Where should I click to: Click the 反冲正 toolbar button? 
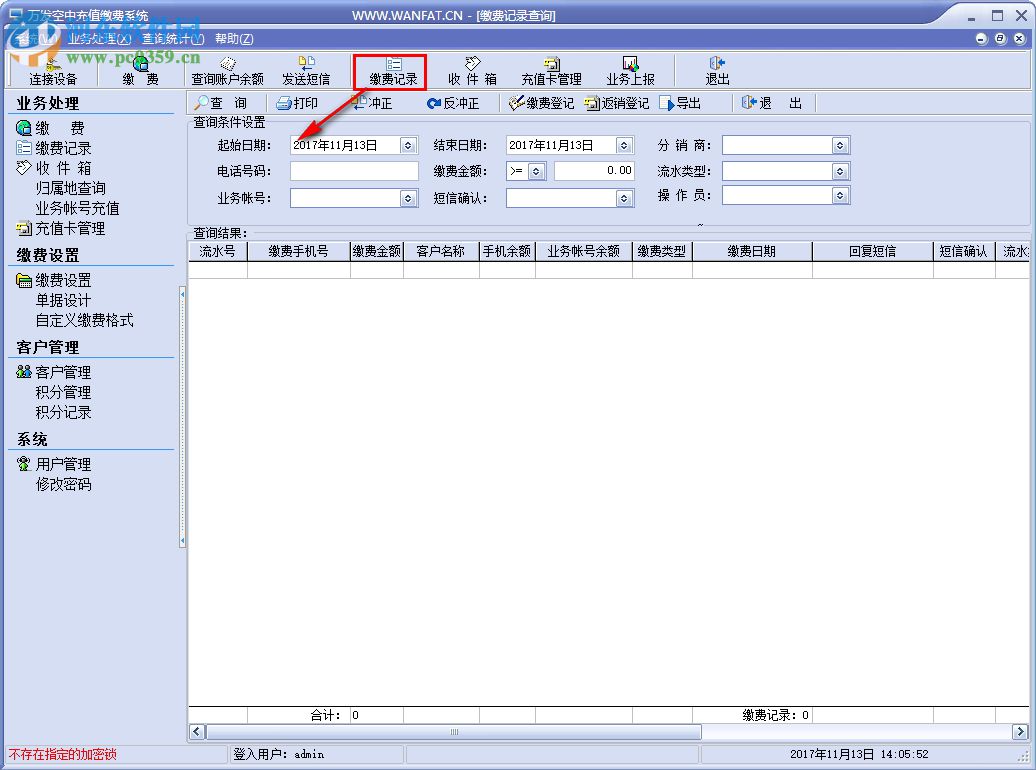(x=456, y=101)
